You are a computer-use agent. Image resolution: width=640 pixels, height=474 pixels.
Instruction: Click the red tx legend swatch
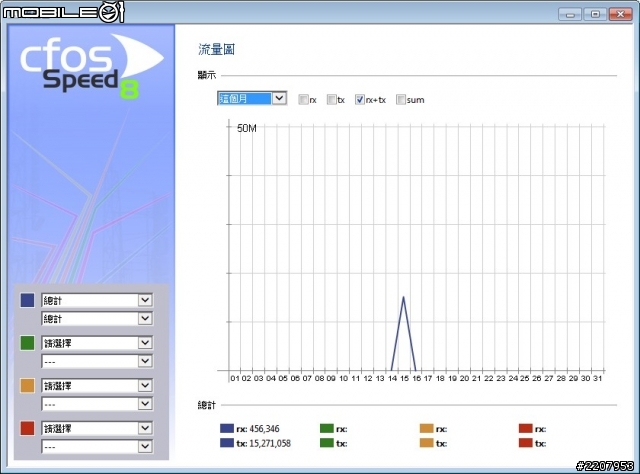coord(526,443)
